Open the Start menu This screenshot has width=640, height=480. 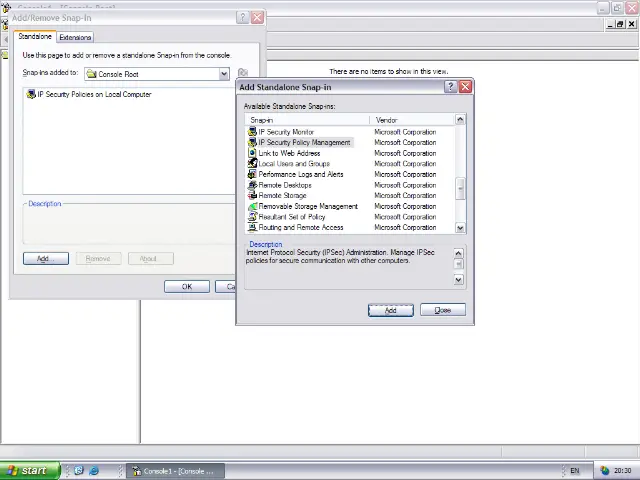click(30, 471)
